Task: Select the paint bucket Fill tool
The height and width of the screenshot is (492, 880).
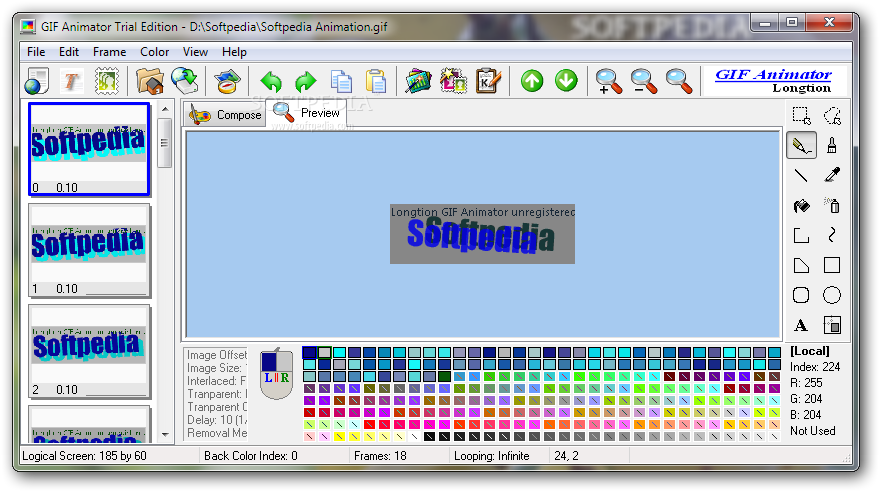Action: tap(801, 206)
